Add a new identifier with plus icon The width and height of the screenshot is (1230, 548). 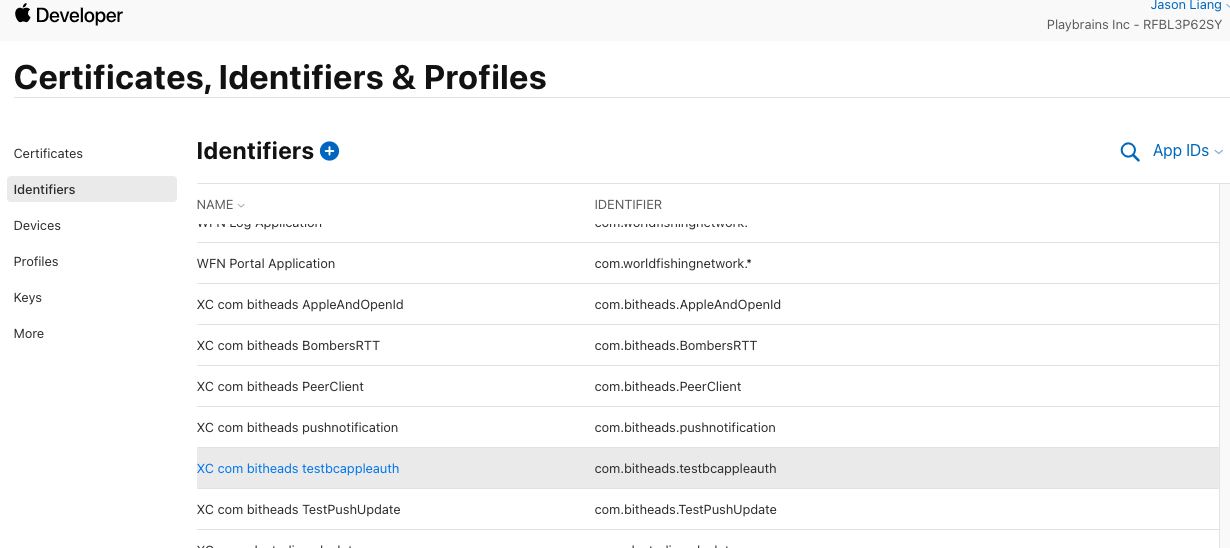(330, 151)
